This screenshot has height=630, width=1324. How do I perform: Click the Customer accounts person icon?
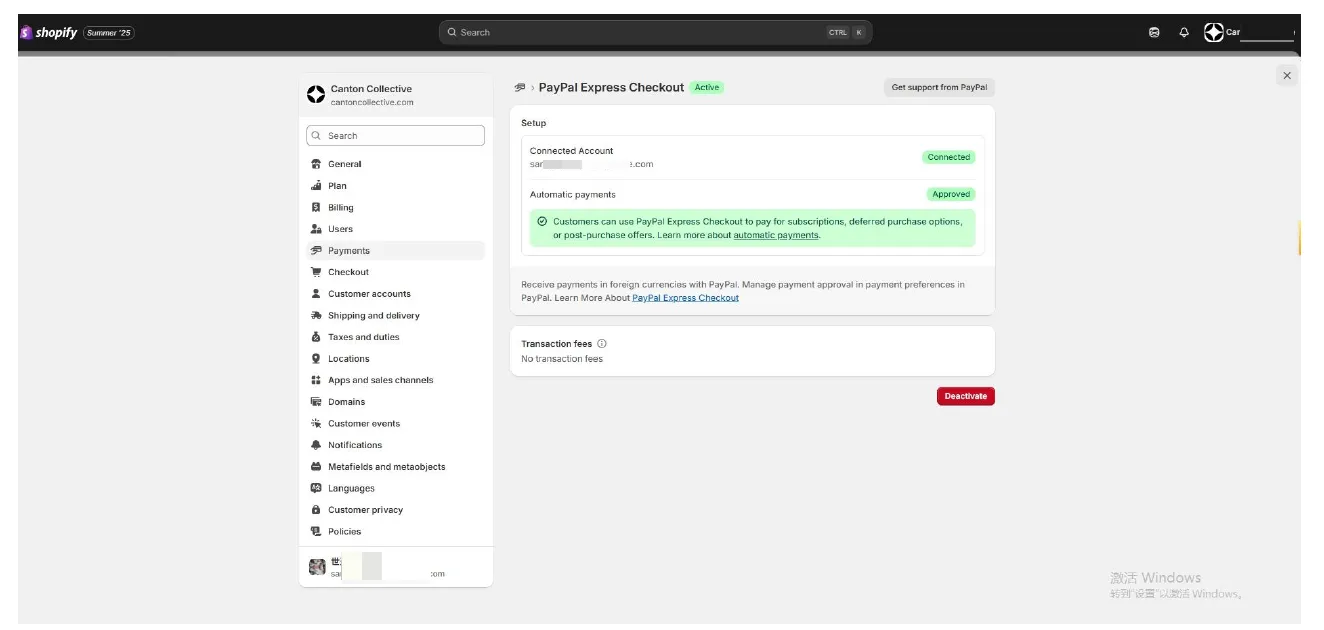click(316, 294)
